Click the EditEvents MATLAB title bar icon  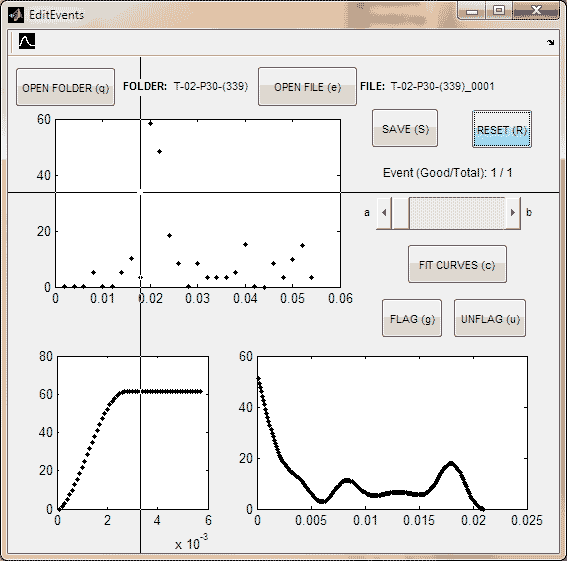pos(16,15)
